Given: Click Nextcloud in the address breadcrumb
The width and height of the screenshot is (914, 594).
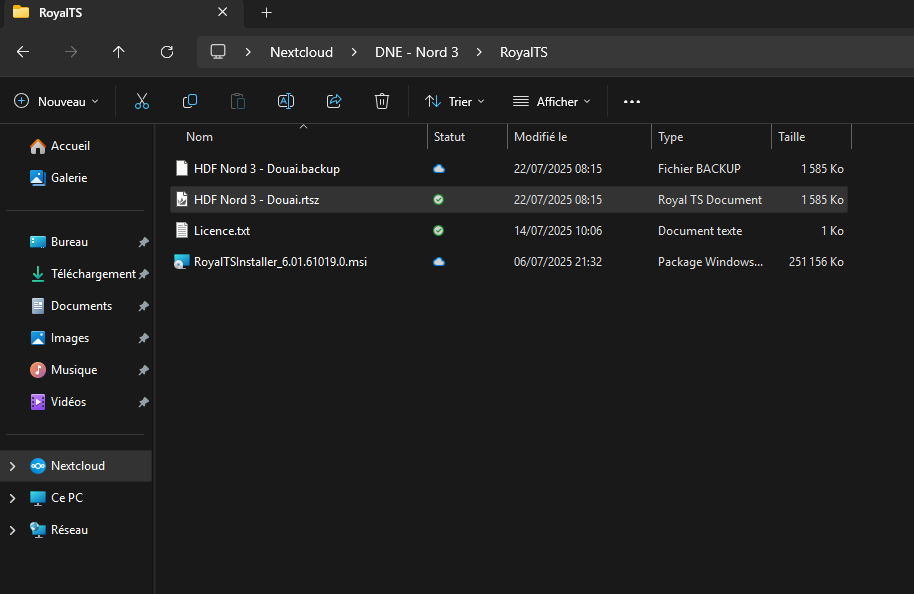Looking at the screenshot, I should (x=301, y=52).
